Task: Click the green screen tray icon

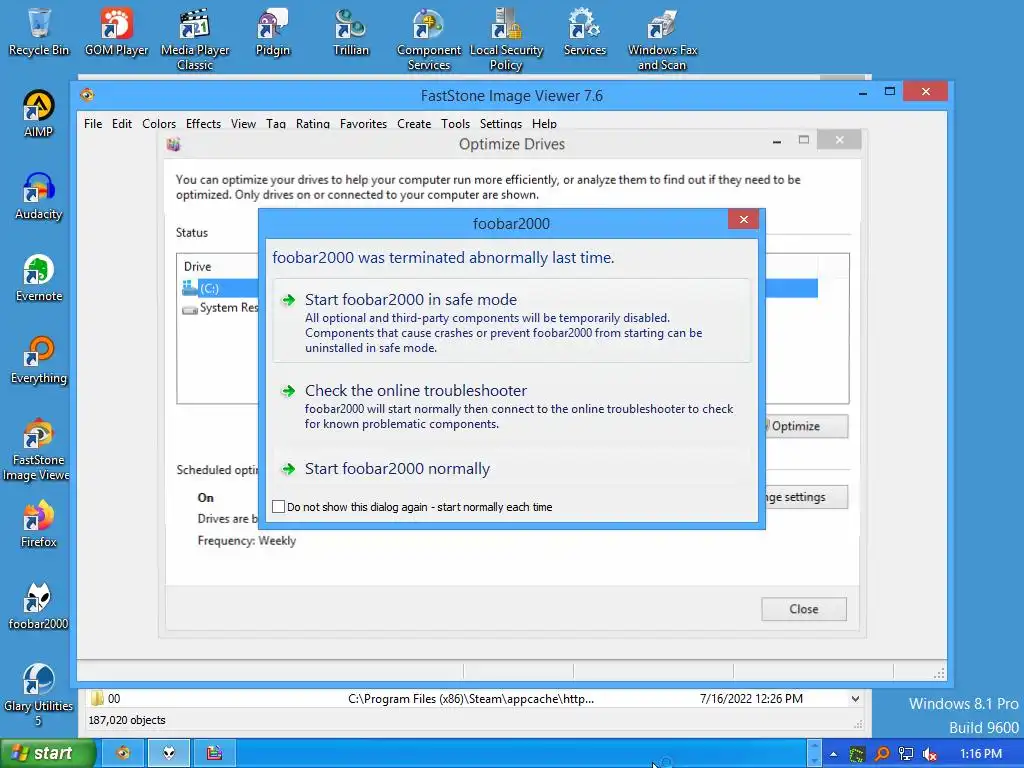Action: point(857,754)
